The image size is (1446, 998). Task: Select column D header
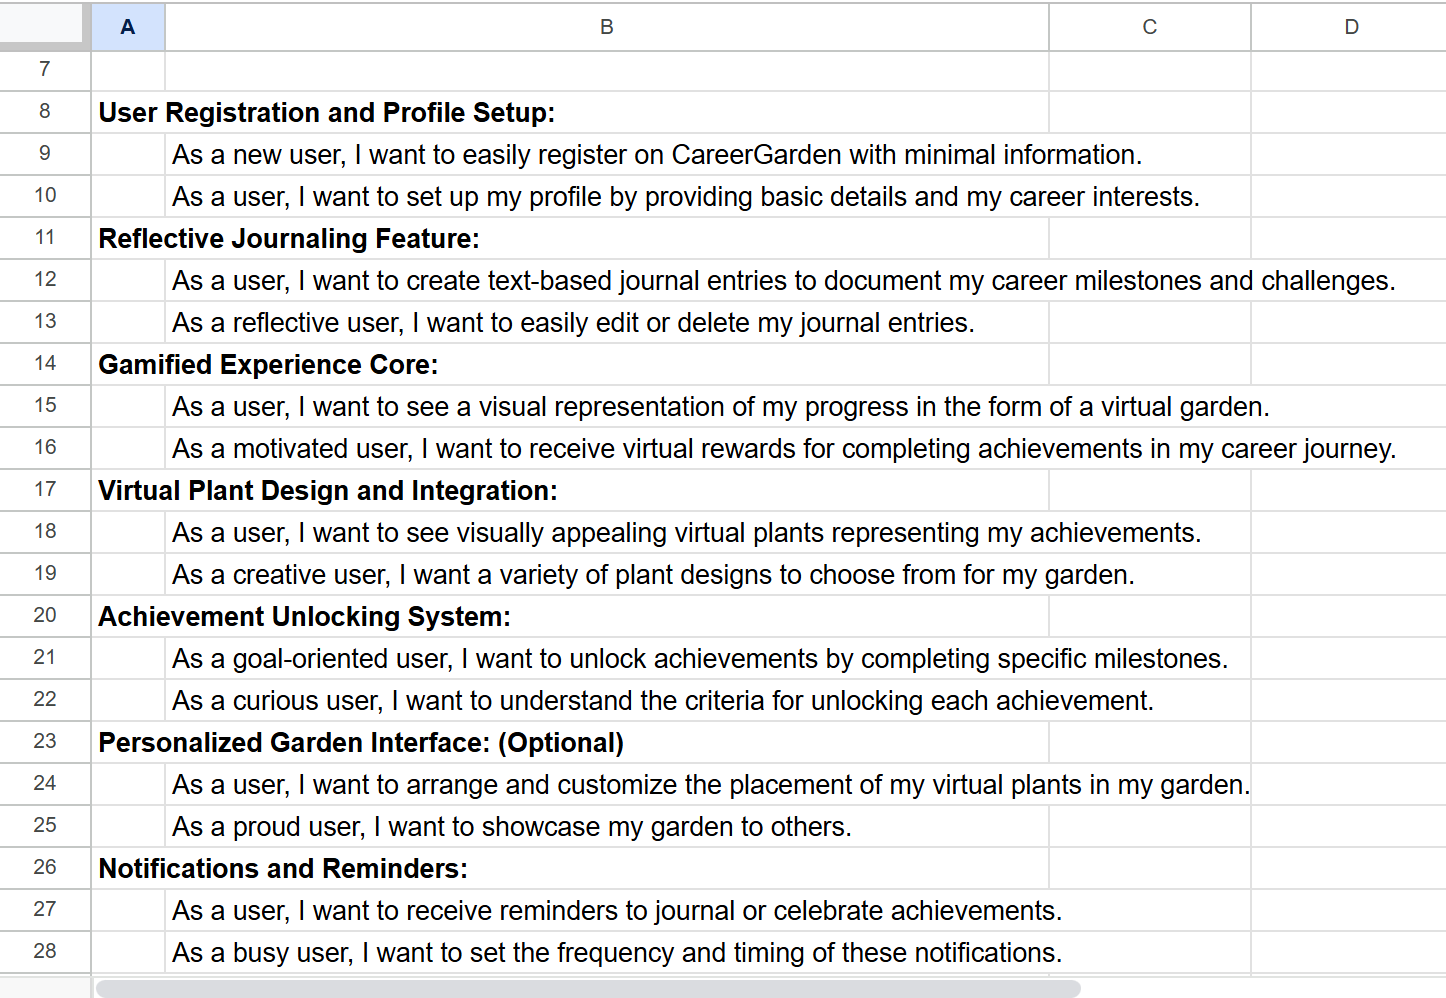[x=1349, y=27]
